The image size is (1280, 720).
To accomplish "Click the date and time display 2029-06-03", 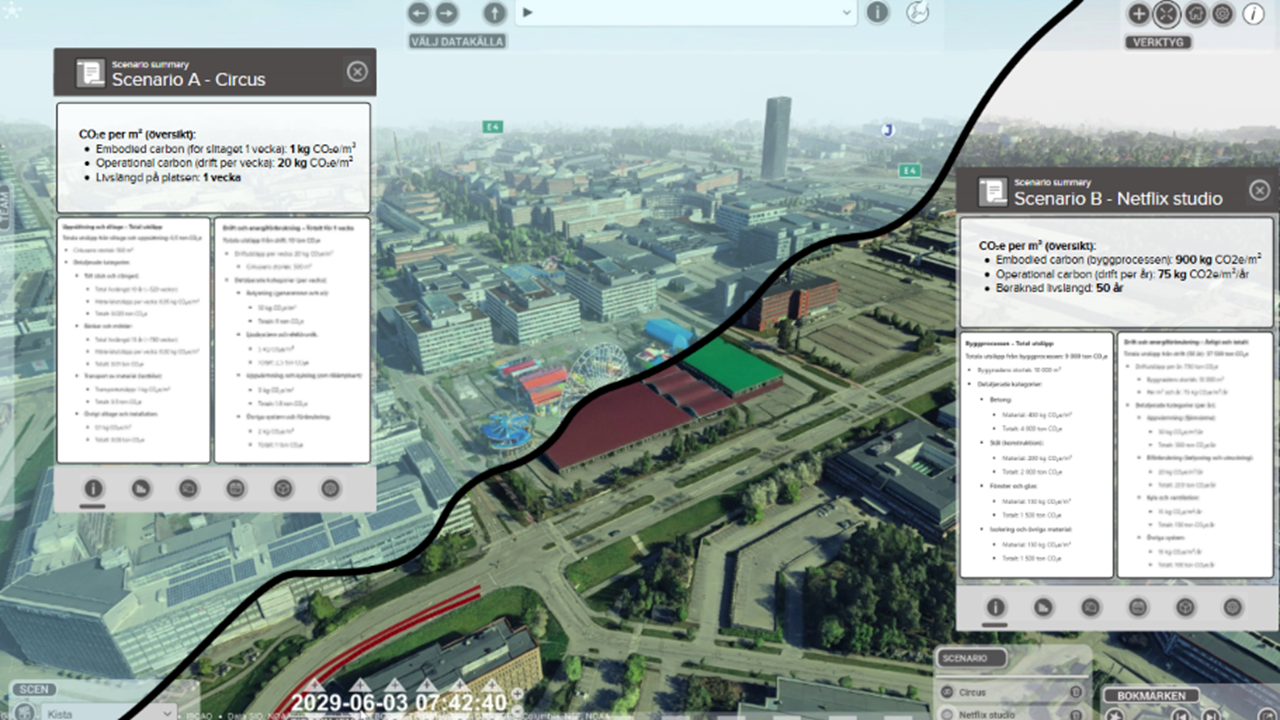I will tap(399, 703).
